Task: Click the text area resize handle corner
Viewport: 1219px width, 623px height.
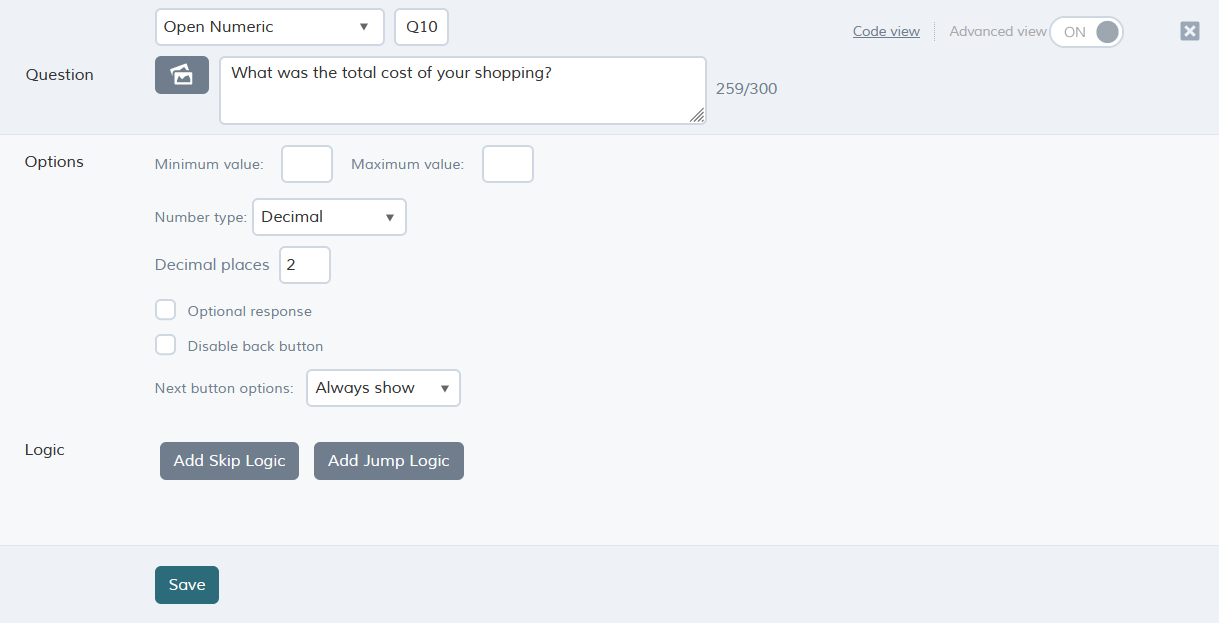Action: pos(697,116)
